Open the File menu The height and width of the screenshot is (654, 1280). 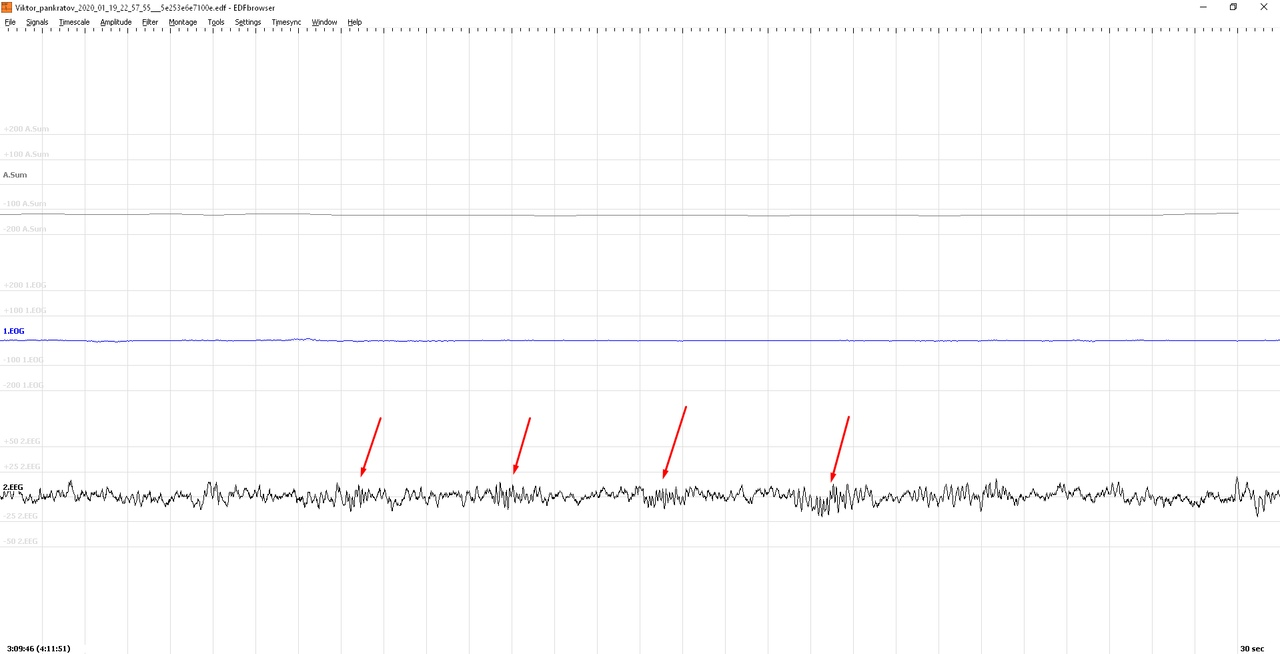tap(10, 22)
